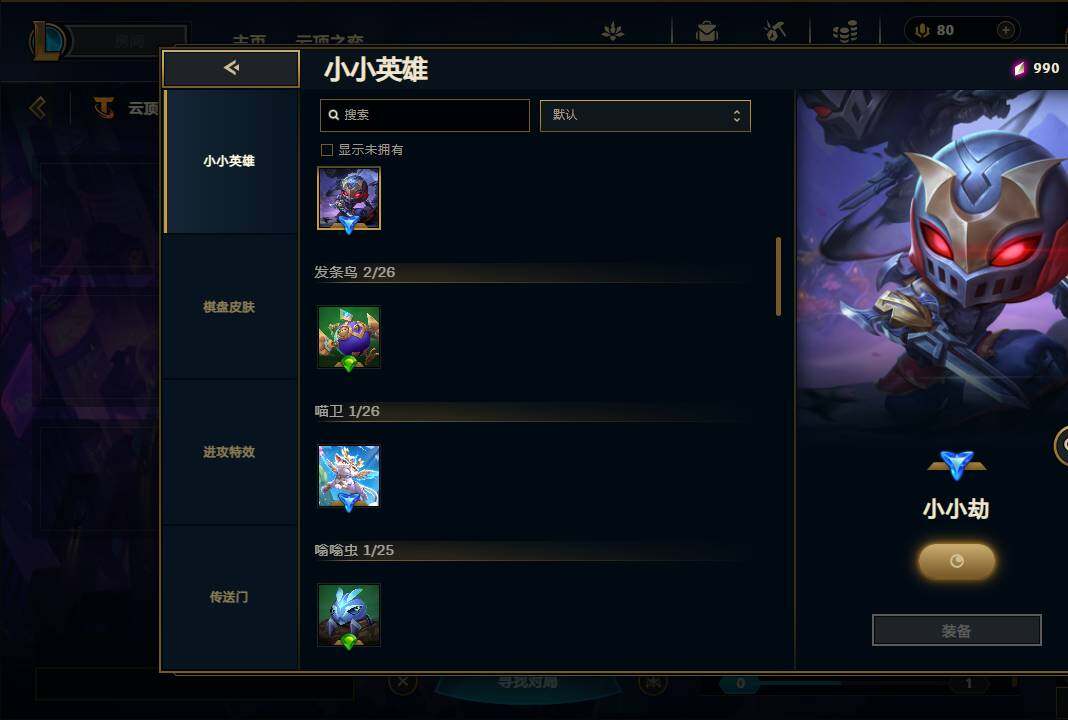Click the plus icon beside 80 currency

1005,30
